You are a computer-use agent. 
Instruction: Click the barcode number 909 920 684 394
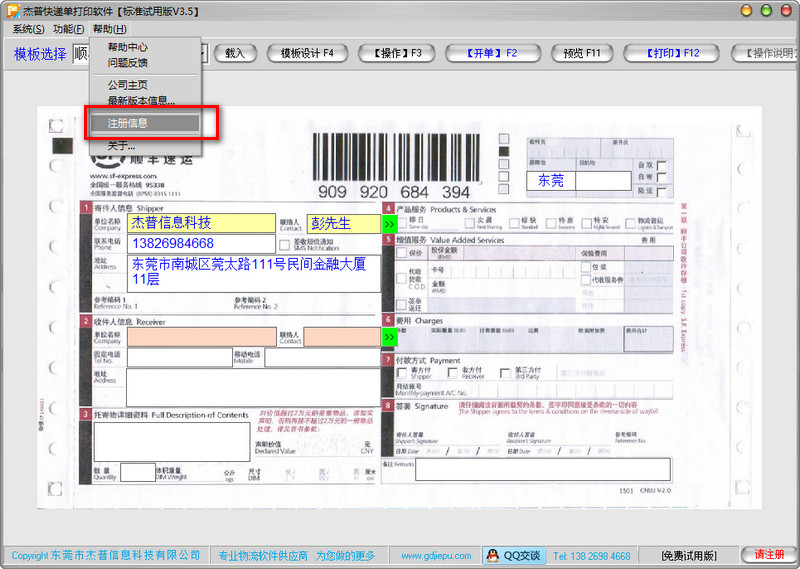click(394, 192)
